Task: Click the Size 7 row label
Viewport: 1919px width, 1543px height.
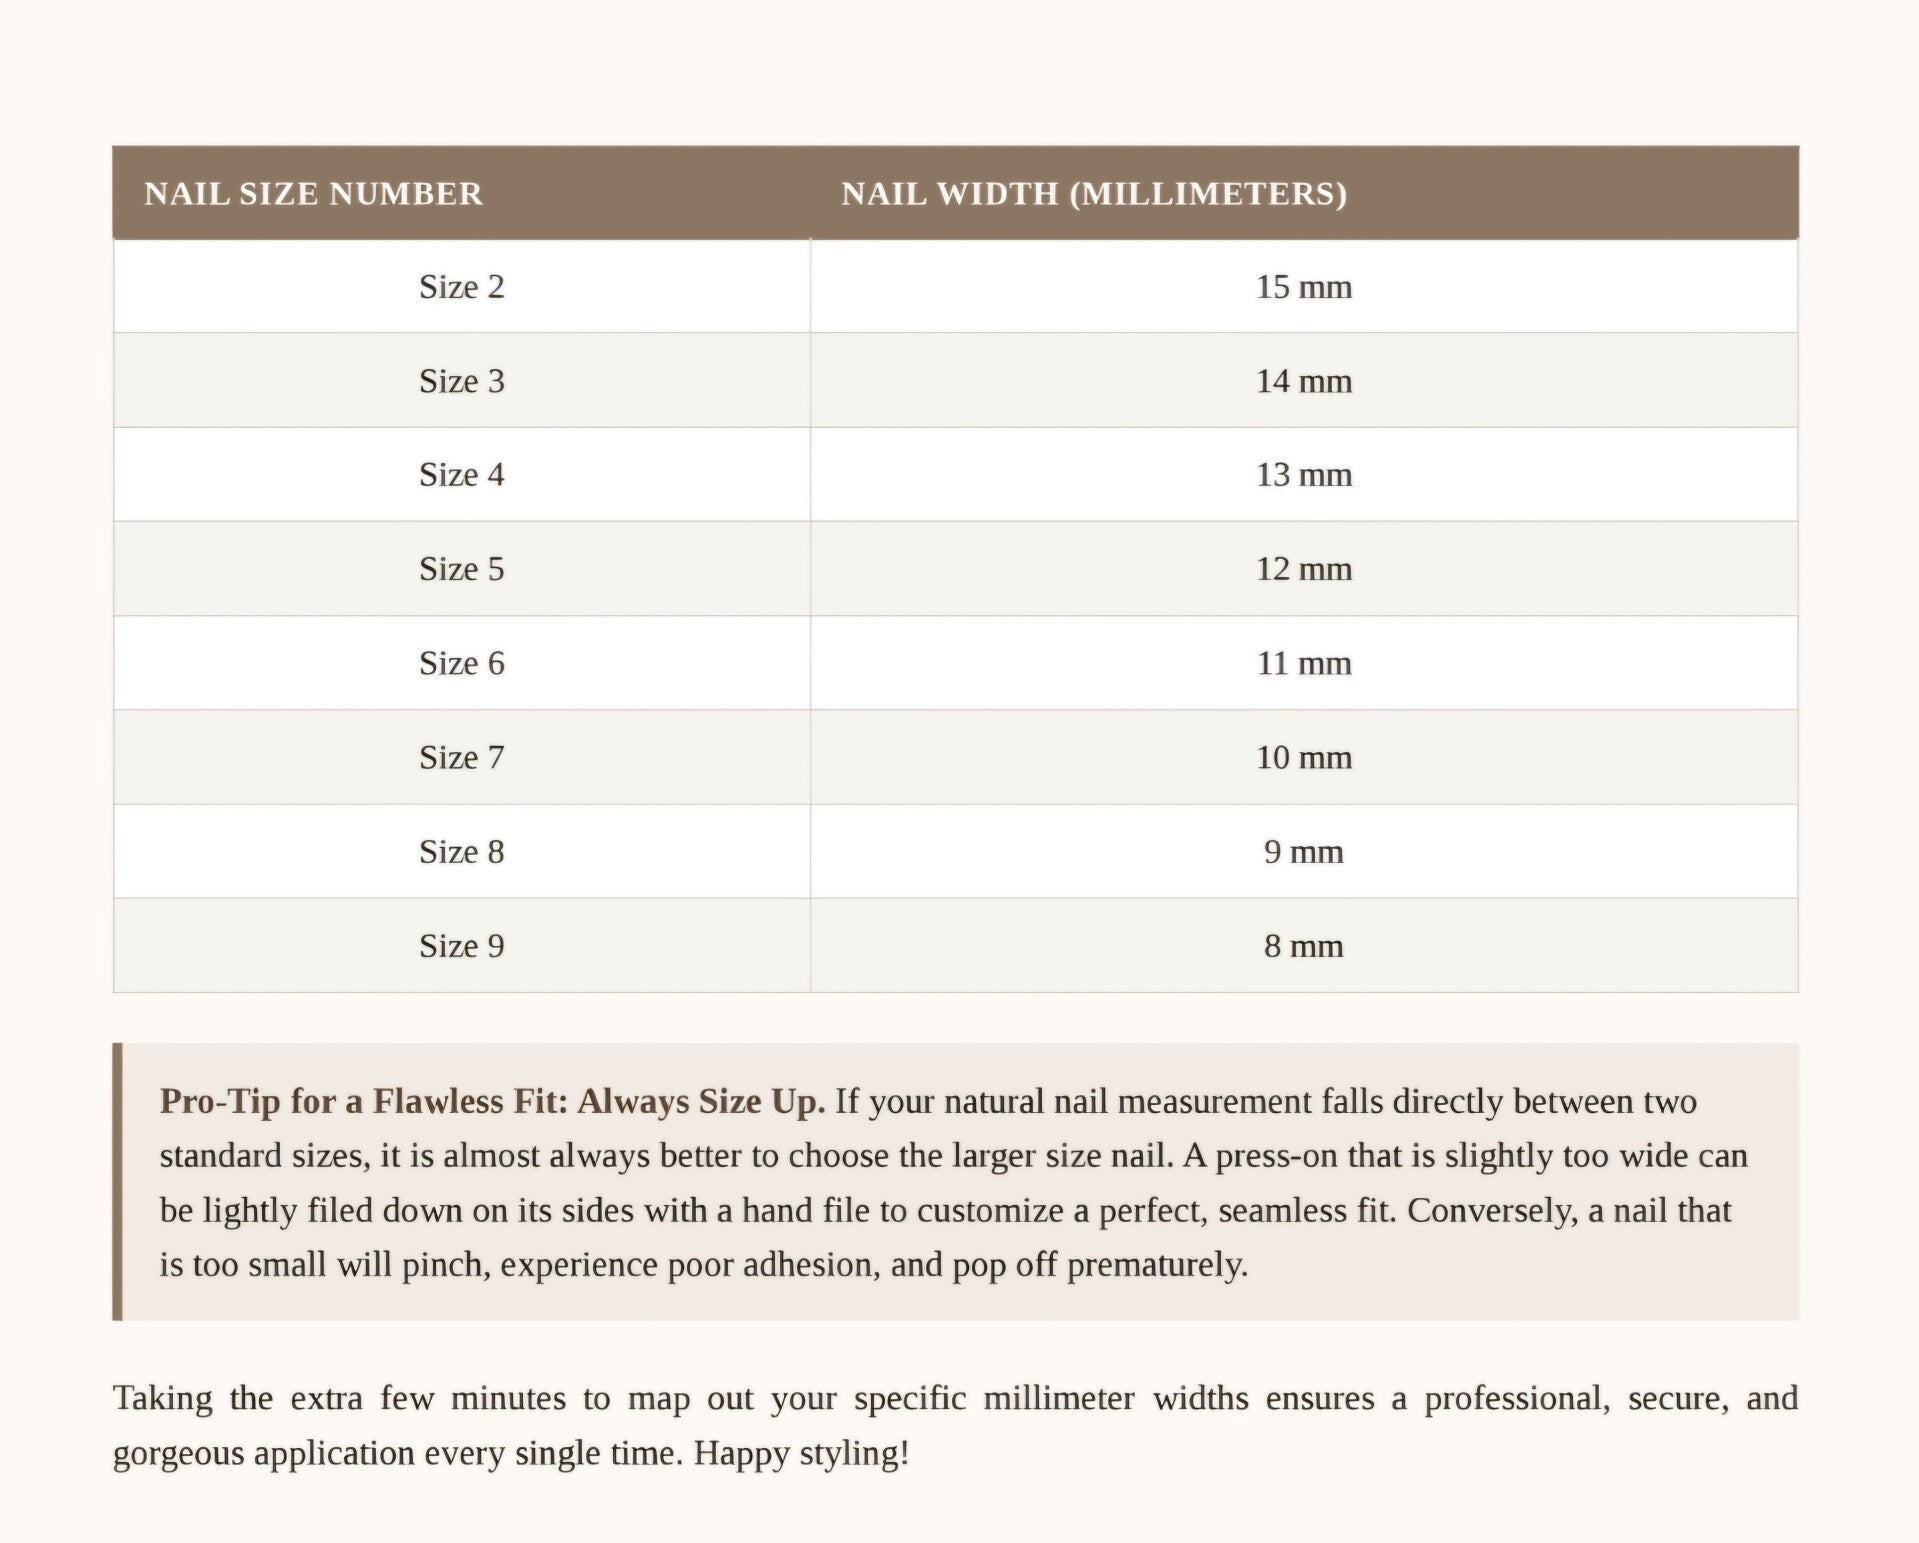Action: (461, 757)
